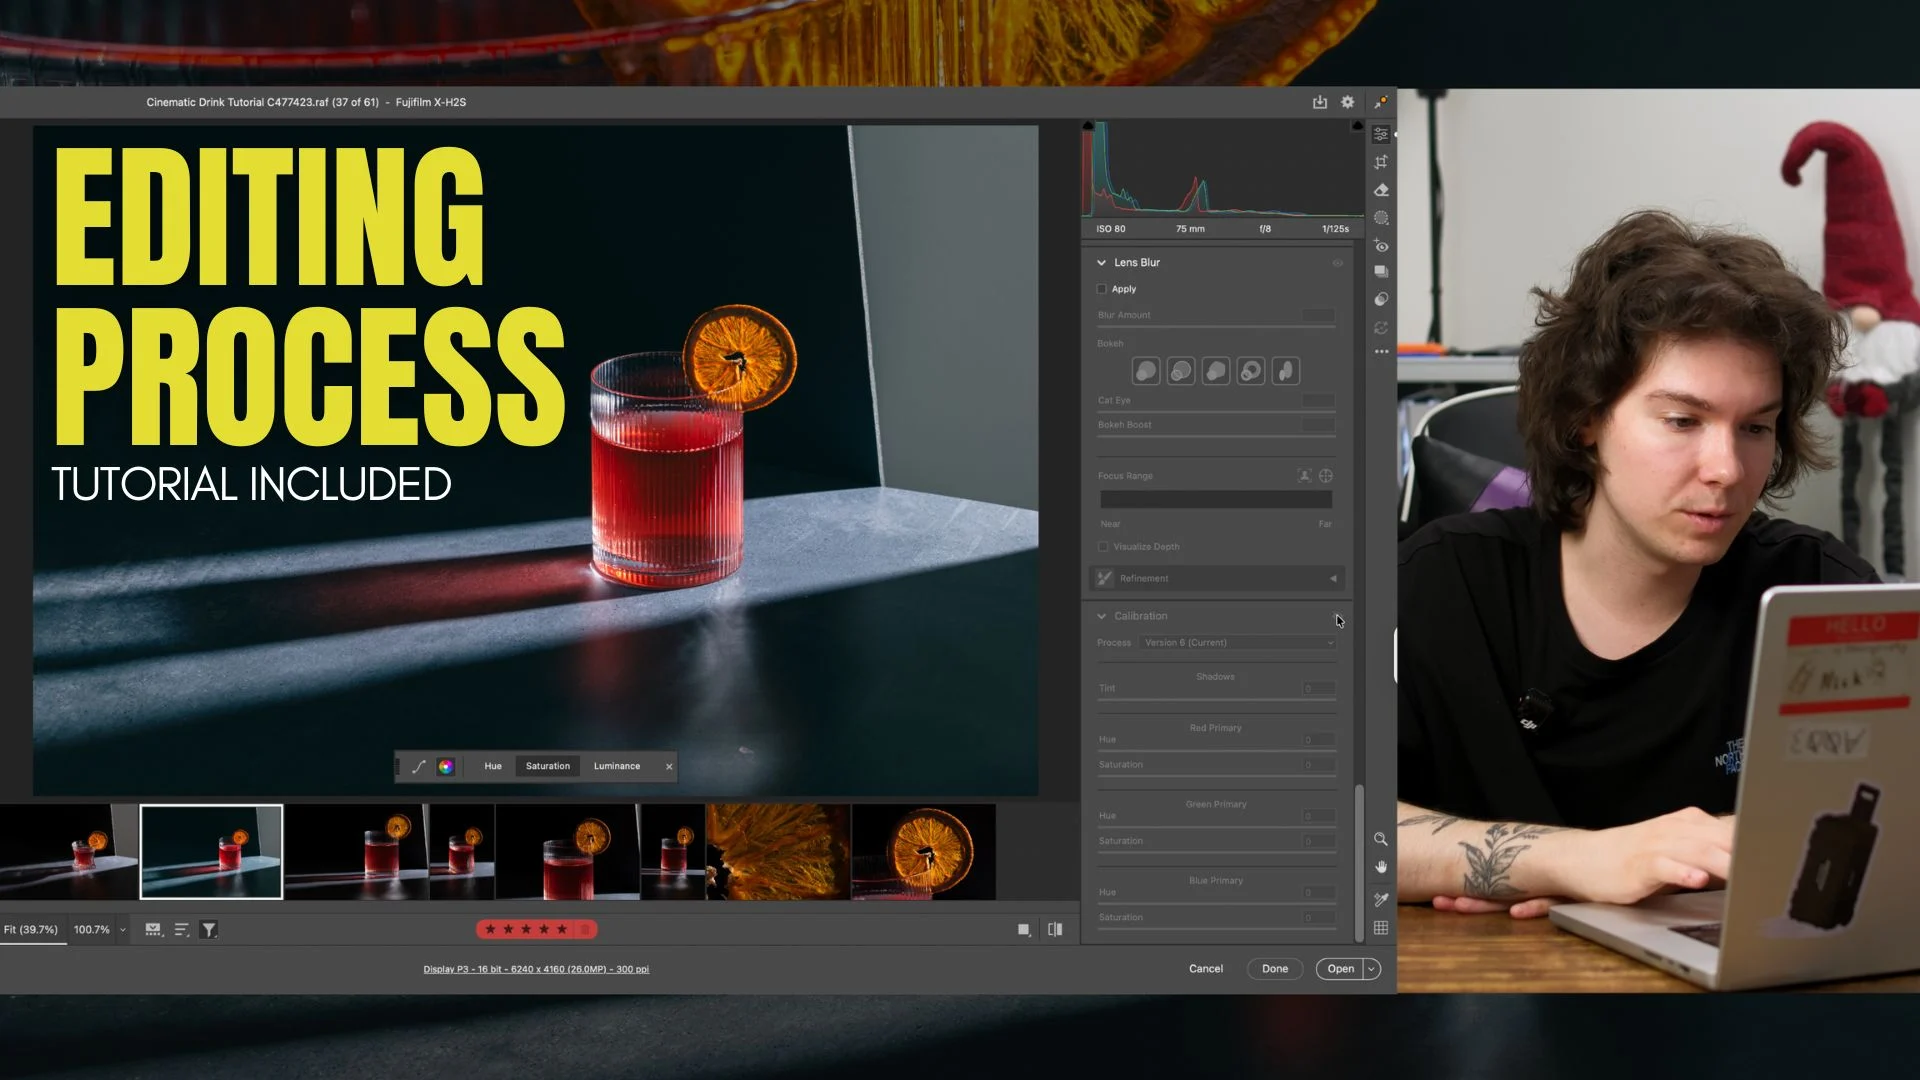Click the right panel vertical scrollbar
The image size is (1920, 1080).
click(x=1359, y=863)
